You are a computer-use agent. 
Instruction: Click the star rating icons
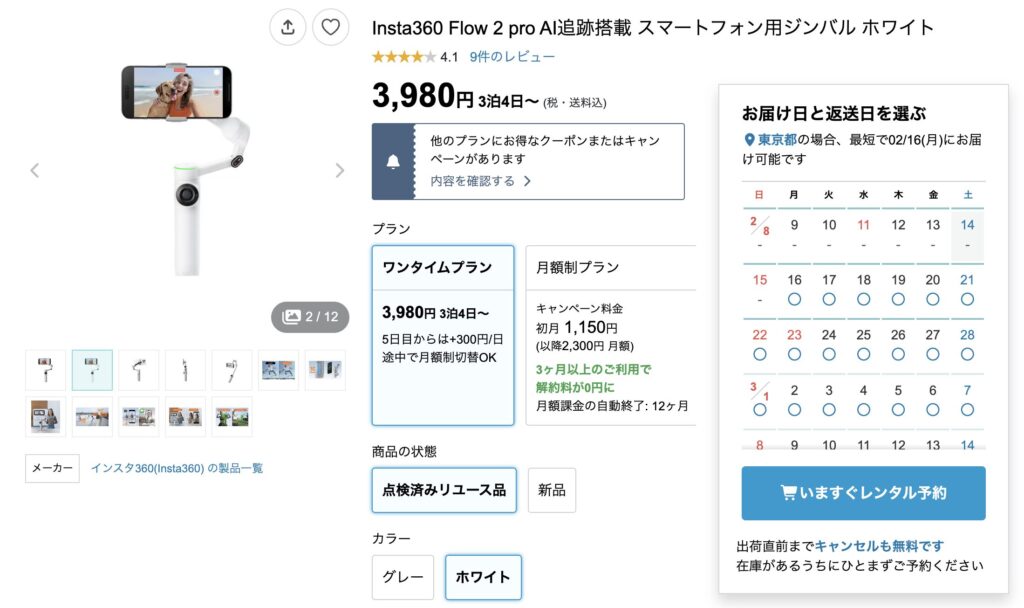point(403,57)
